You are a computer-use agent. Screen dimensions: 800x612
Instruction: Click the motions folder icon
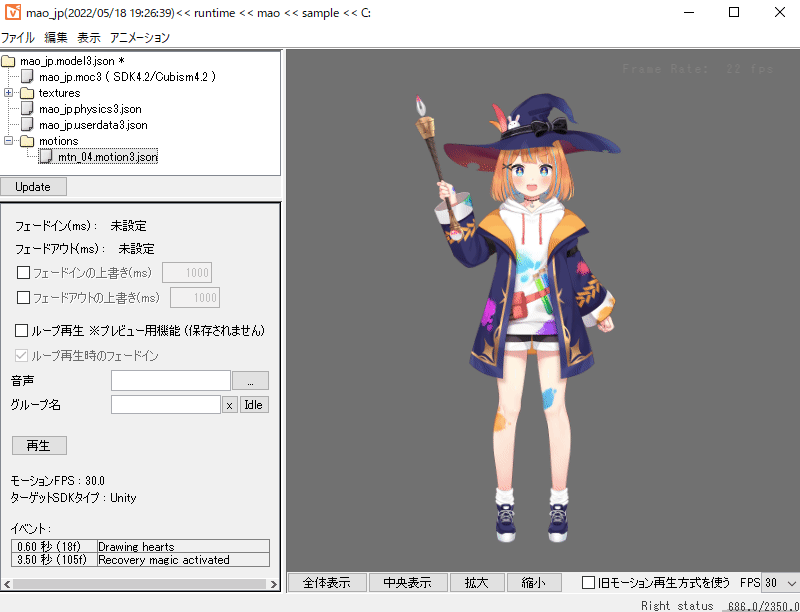(x=27, y=141)
